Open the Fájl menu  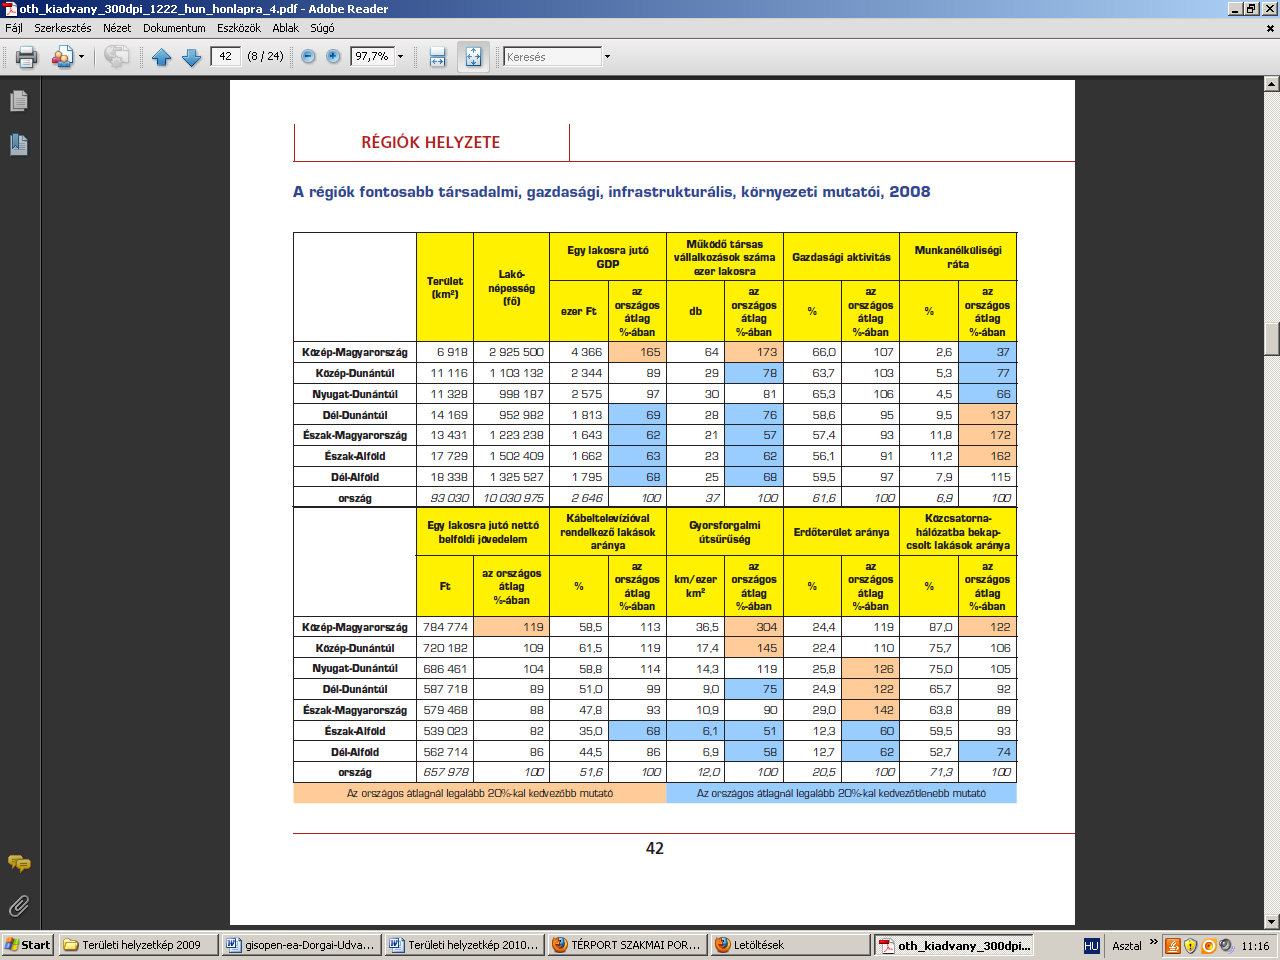click(14, 28)
